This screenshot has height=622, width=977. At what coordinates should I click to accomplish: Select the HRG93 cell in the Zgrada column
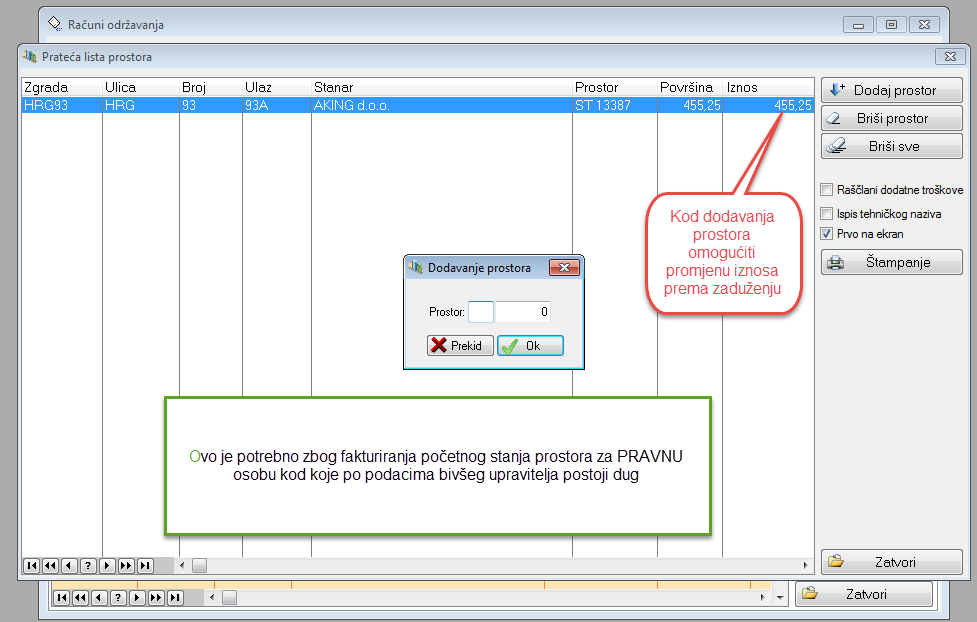point(62,105)
